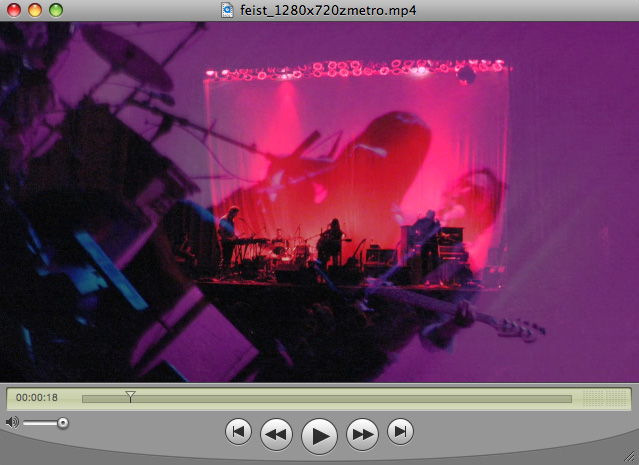The image size is (639, 465).
Task: Skip to the beginning of the movie
Action: tap(238, 432)
